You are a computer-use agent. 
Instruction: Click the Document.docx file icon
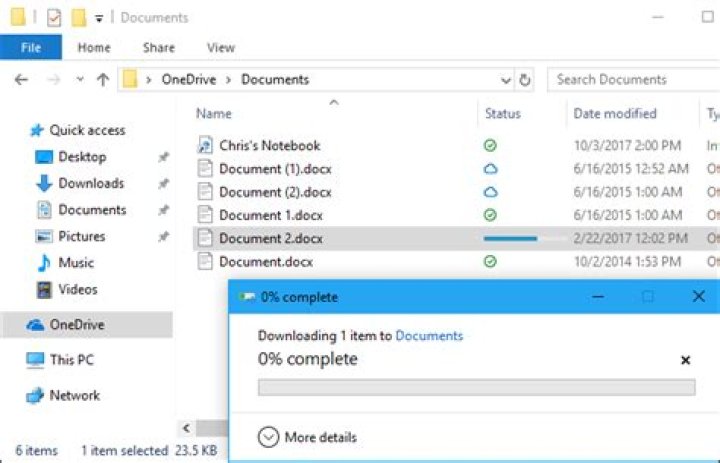coord(205,261)
